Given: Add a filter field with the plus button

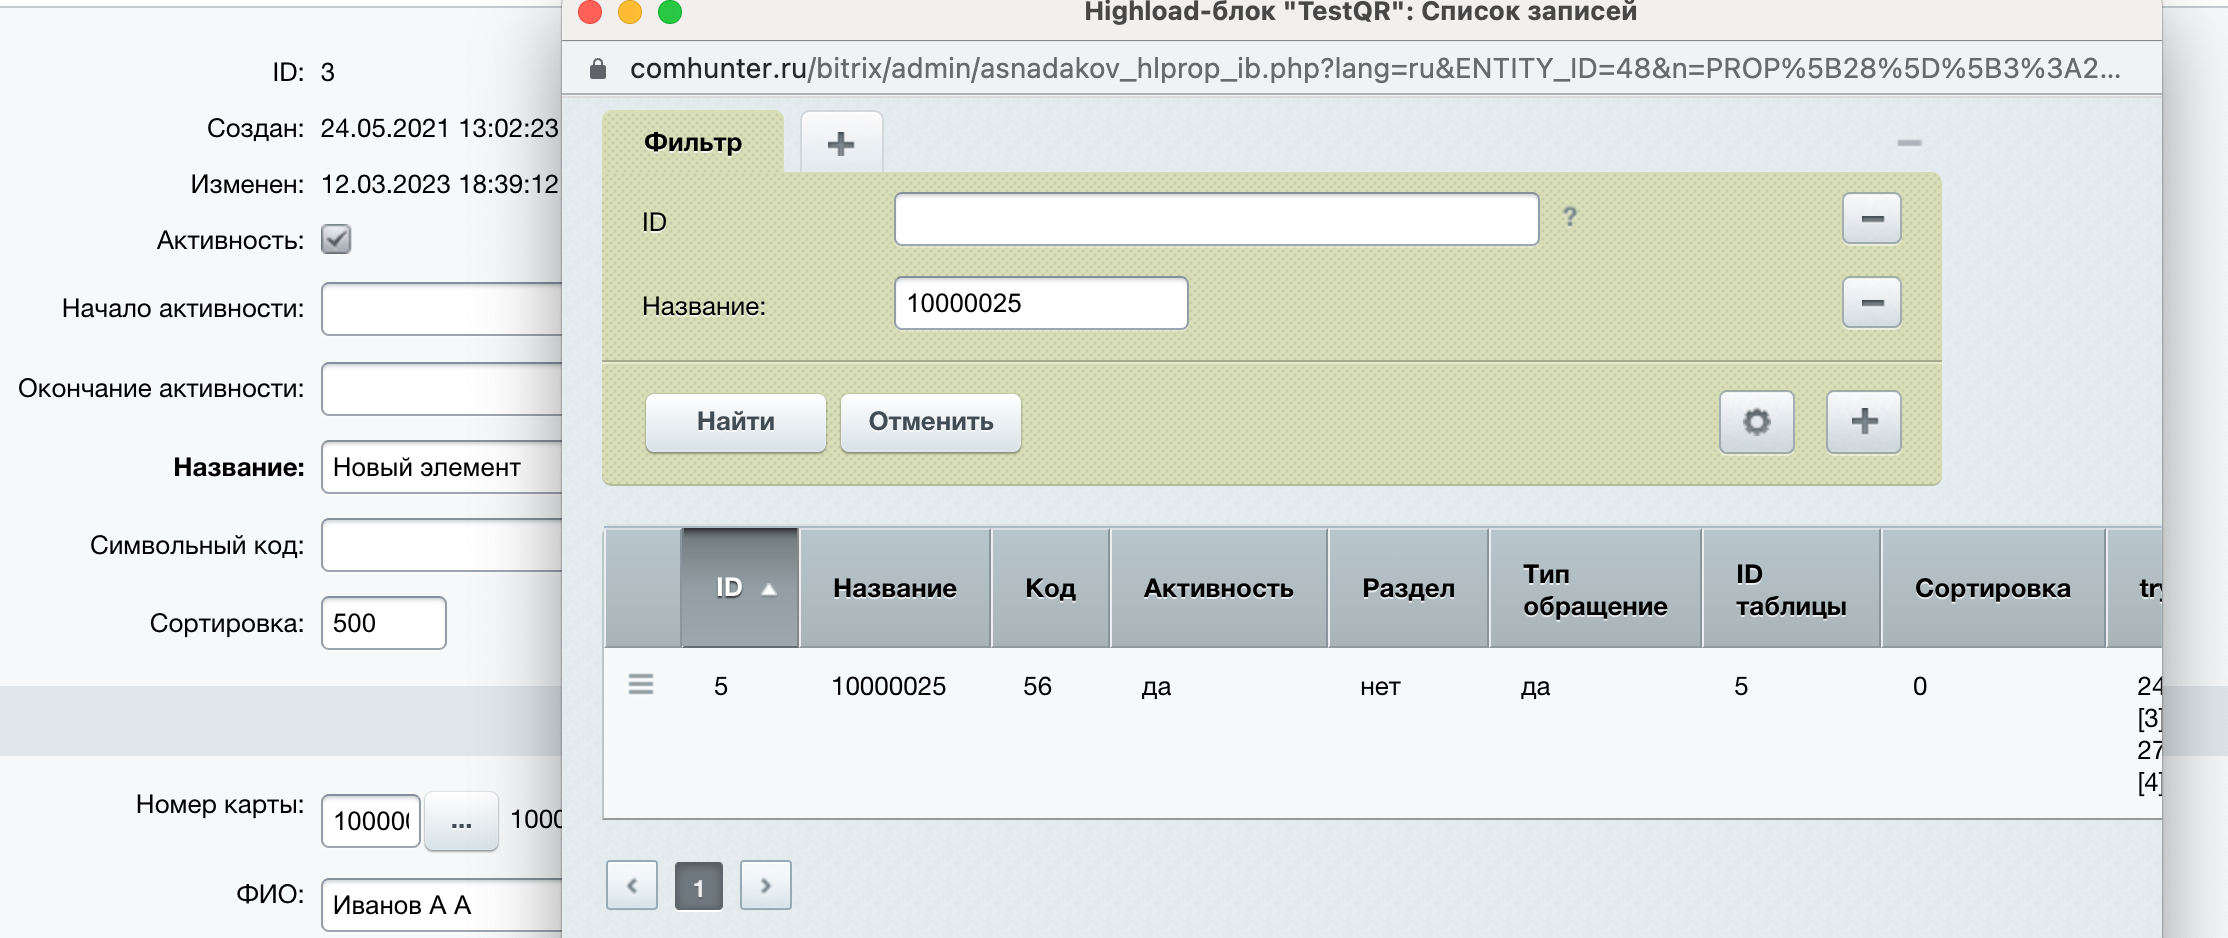Looking at the screenshot, I should click(1864, 422).
